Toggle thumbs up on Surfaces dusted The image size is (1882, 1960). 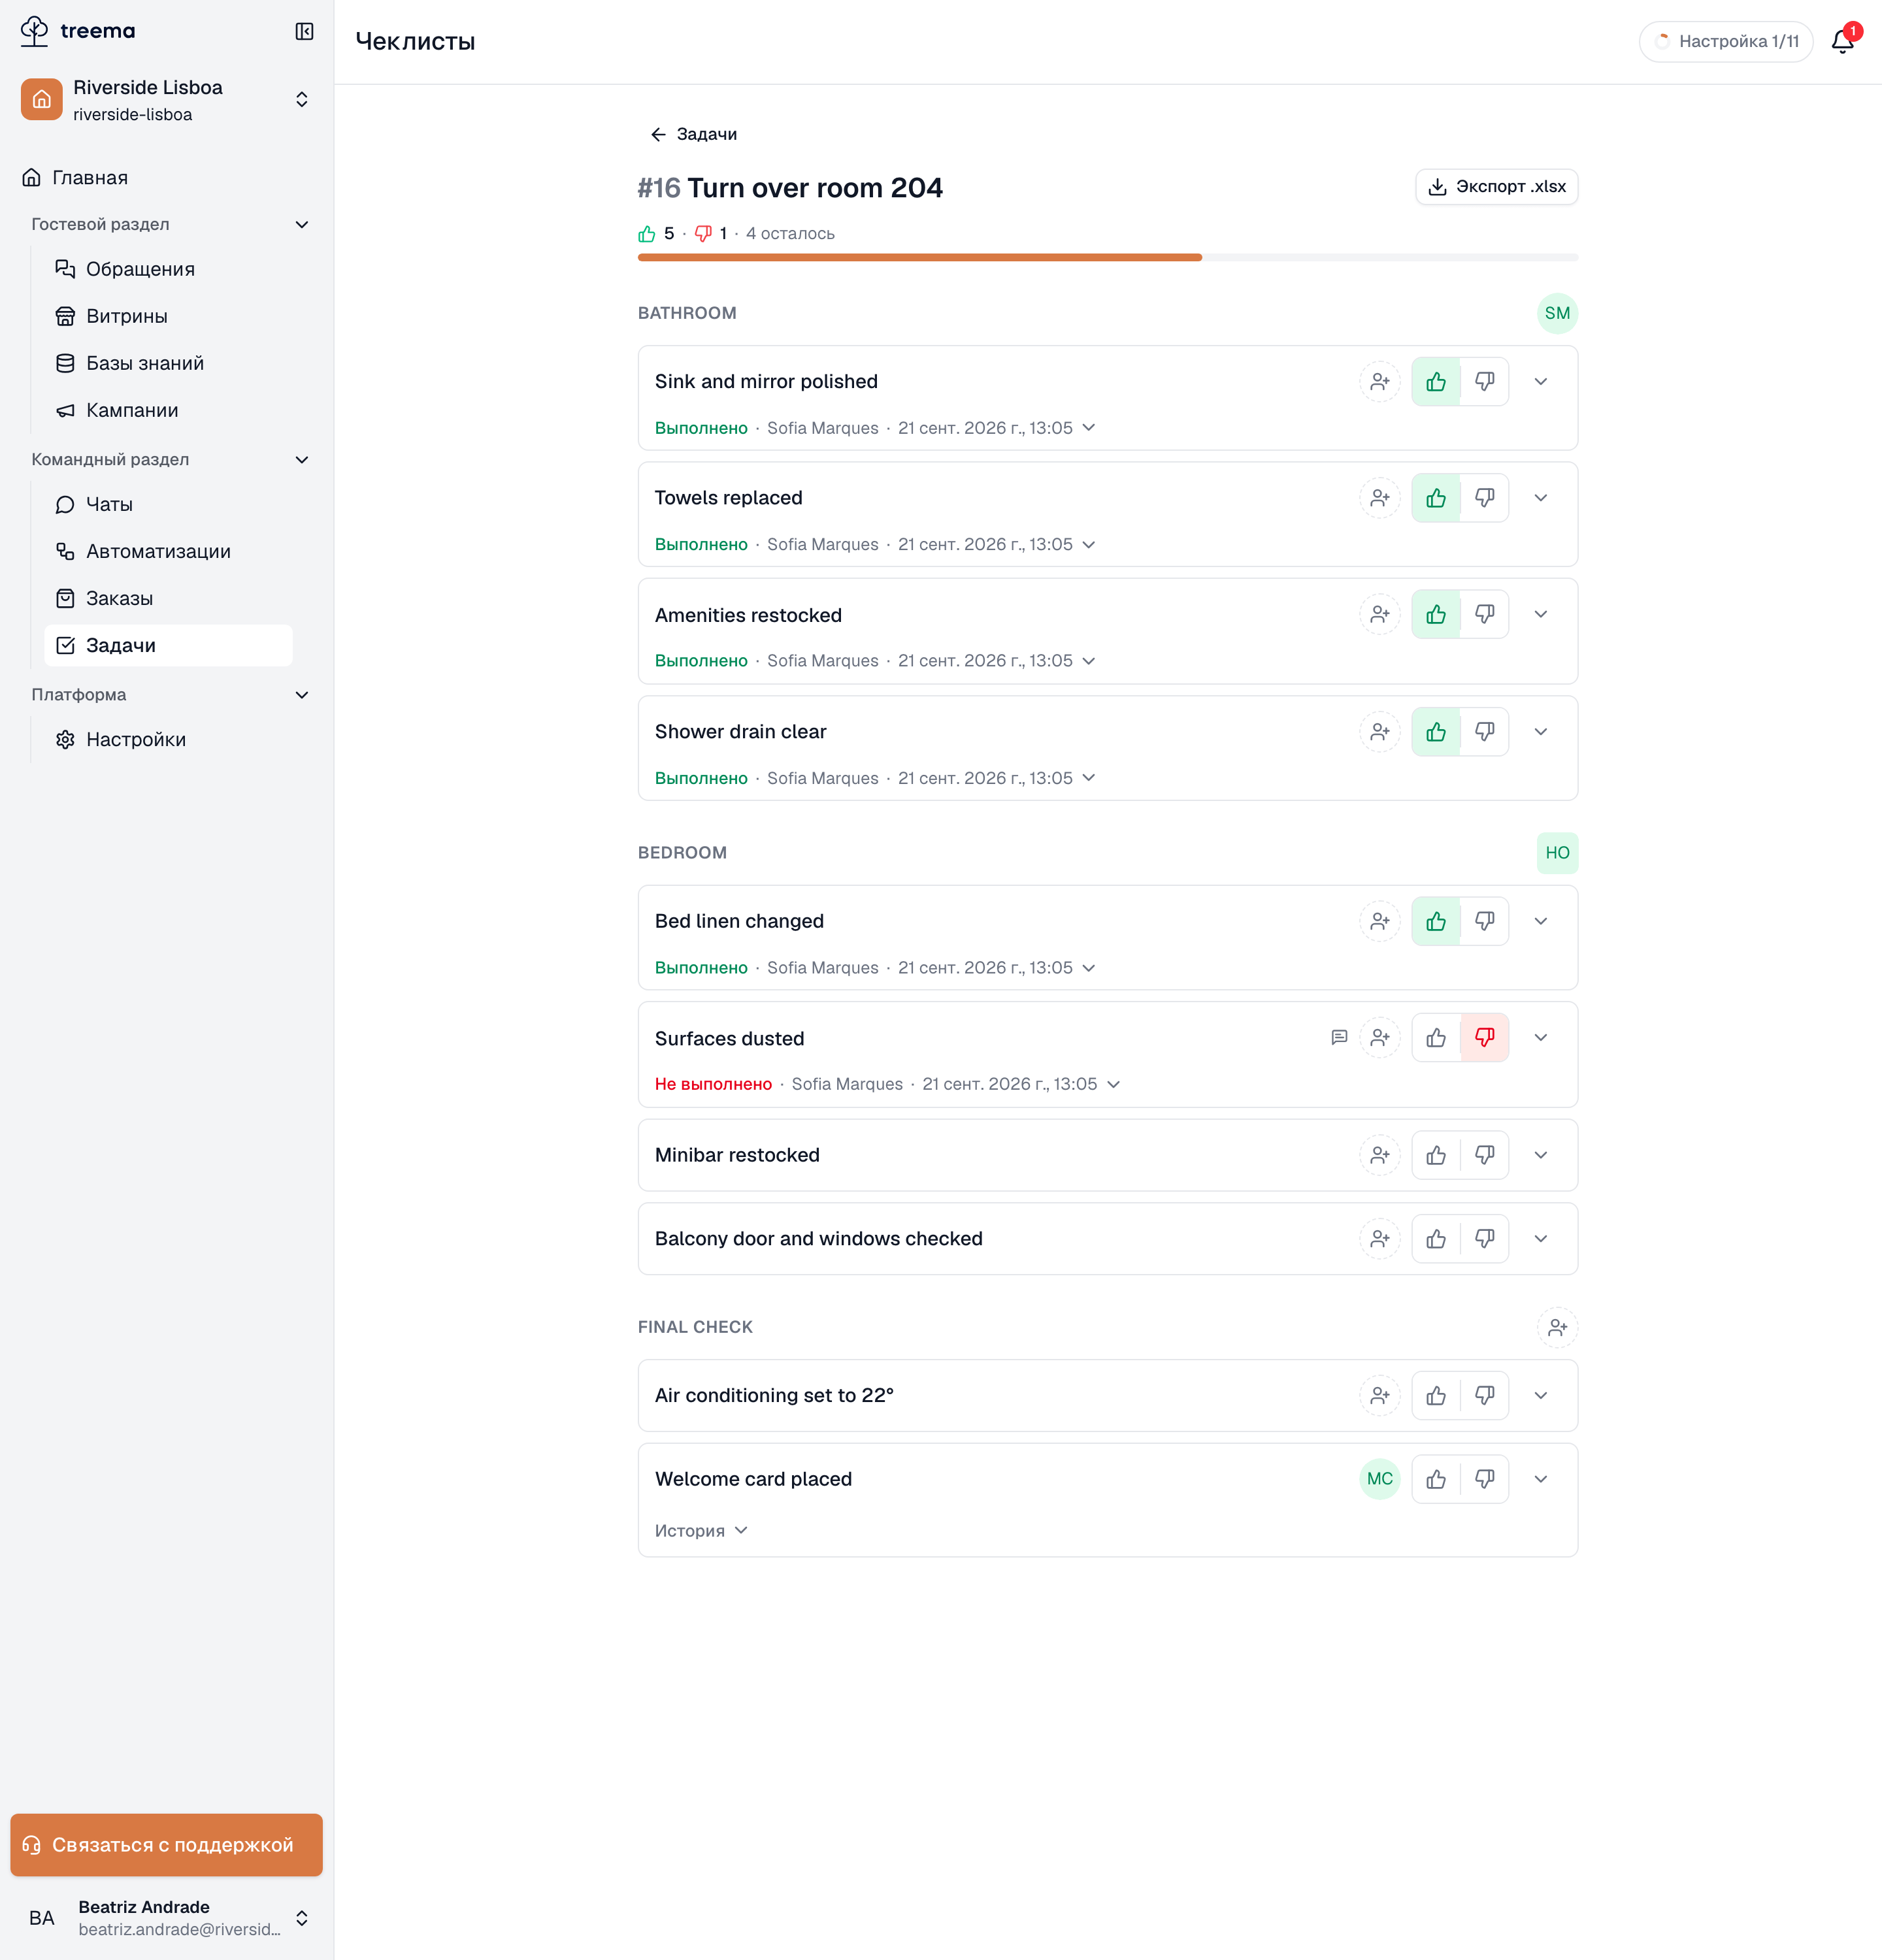(1436, 1038)
